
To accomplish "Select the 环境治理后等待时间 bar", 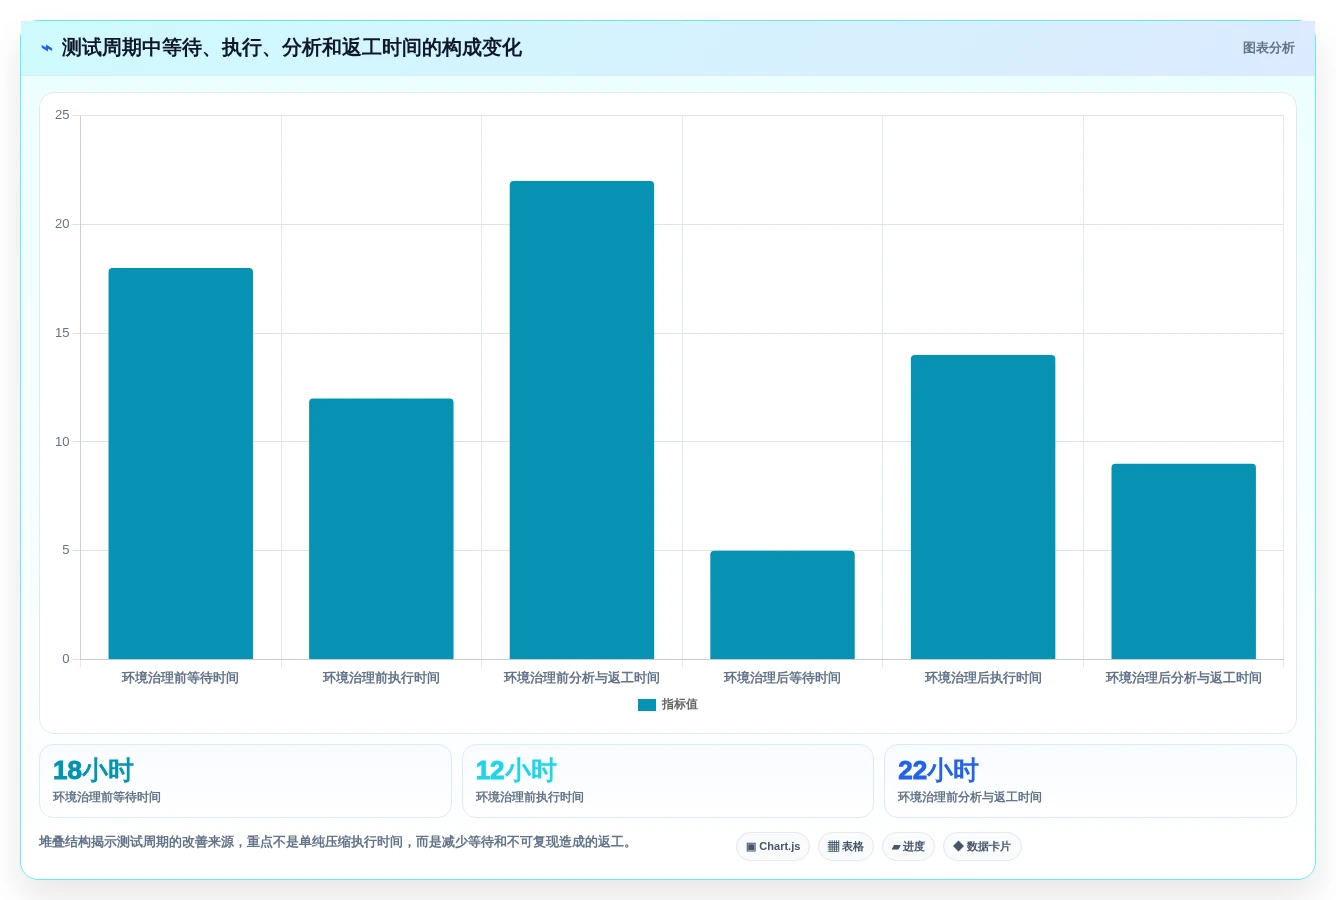I will pos(782,605).
